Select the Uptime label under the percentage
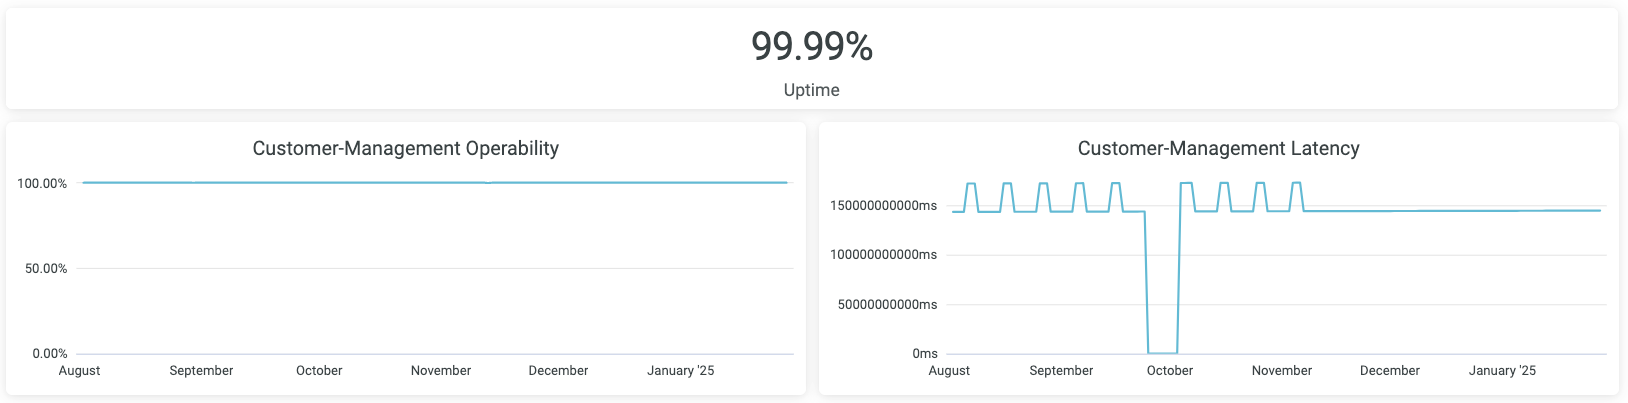1628x403 pixels. (812, 90)
